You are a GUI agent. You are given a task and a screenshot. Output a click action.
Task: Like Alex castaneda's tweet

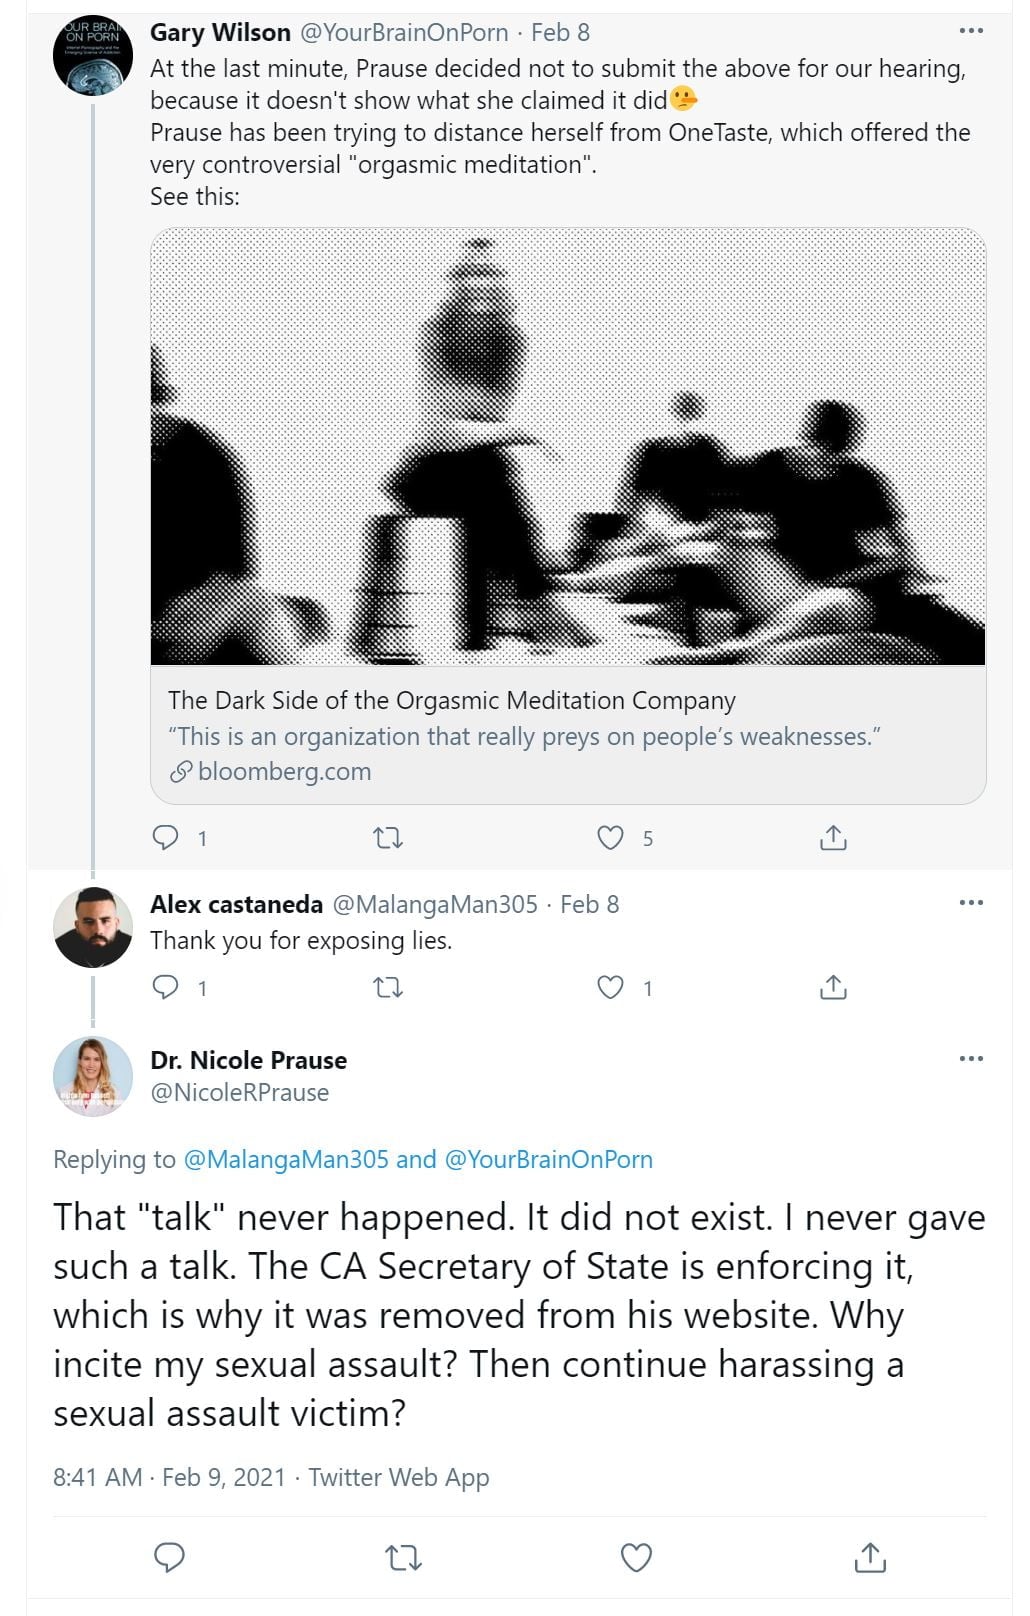(610, 988)
